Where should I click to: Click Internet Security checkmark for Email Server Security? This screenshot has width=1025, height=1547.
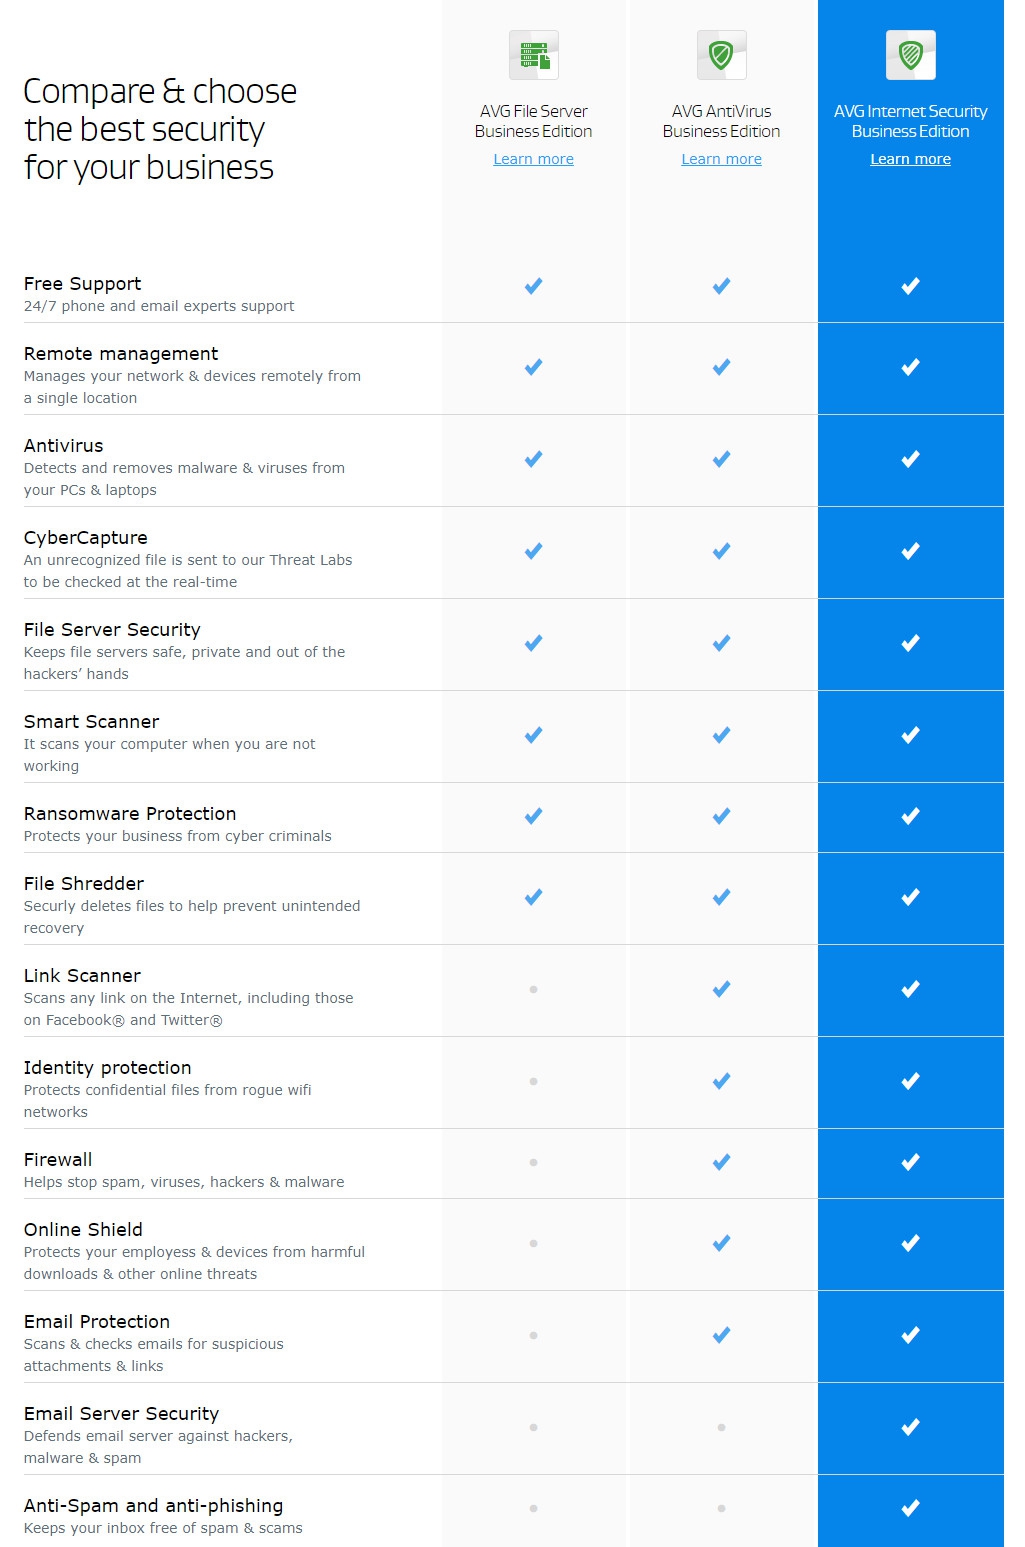coord(910,1427)
